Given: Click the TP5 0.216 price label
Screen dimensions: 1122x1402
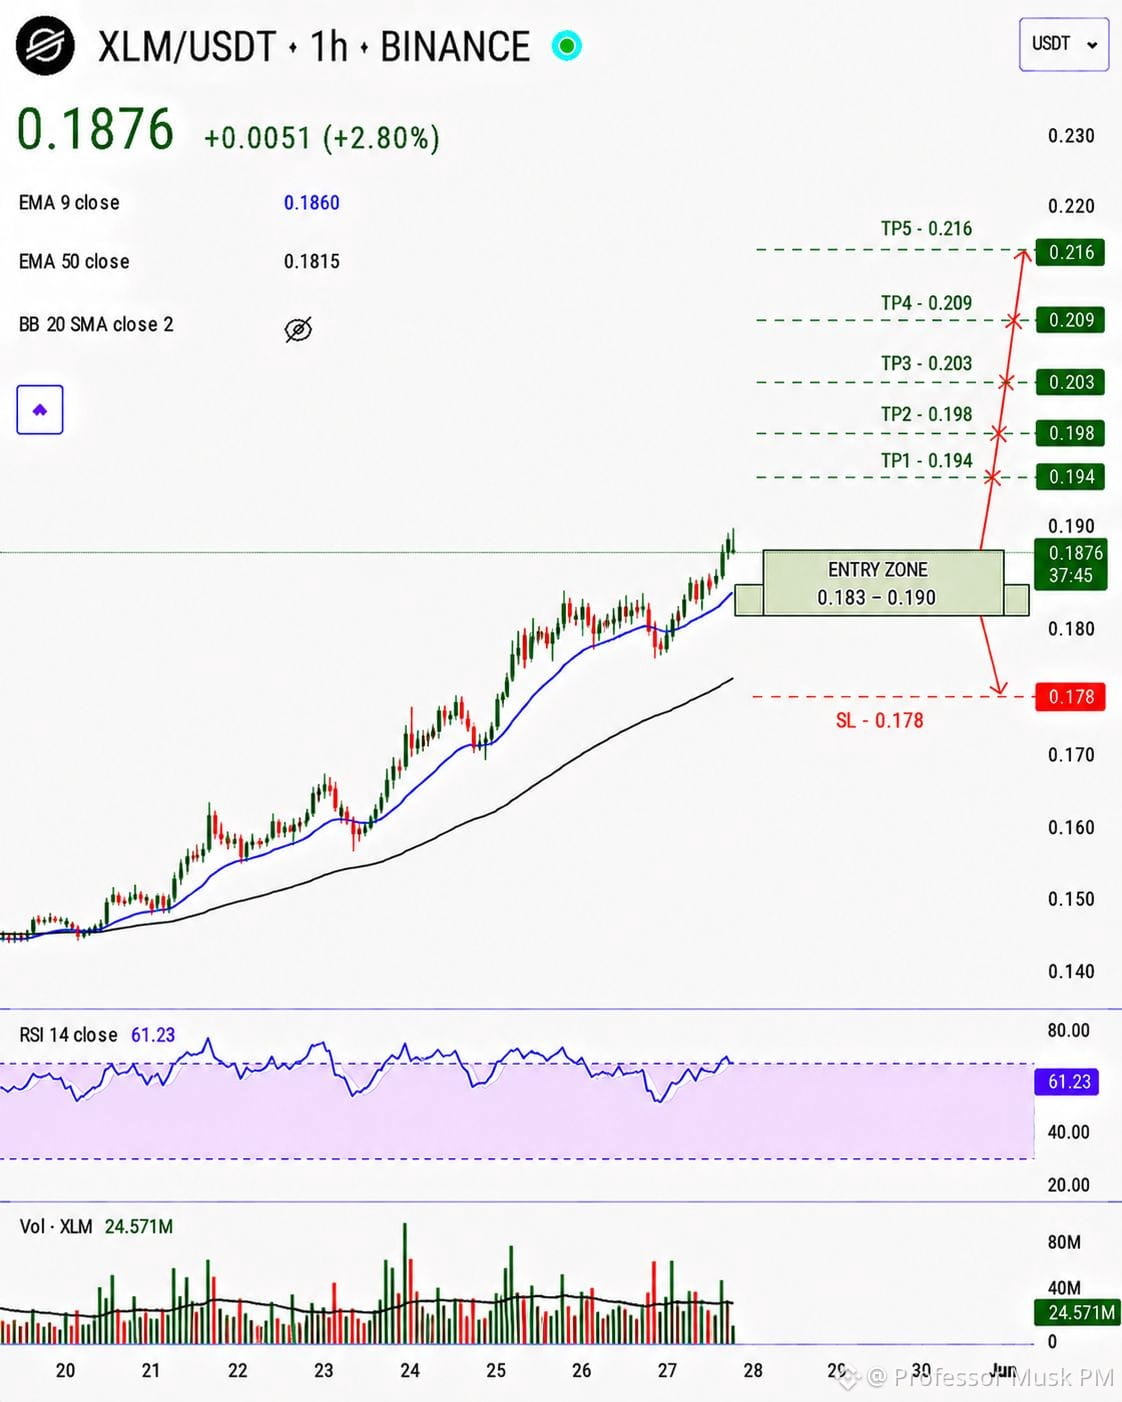Looking at the screenshot, I should point(1071,252).
